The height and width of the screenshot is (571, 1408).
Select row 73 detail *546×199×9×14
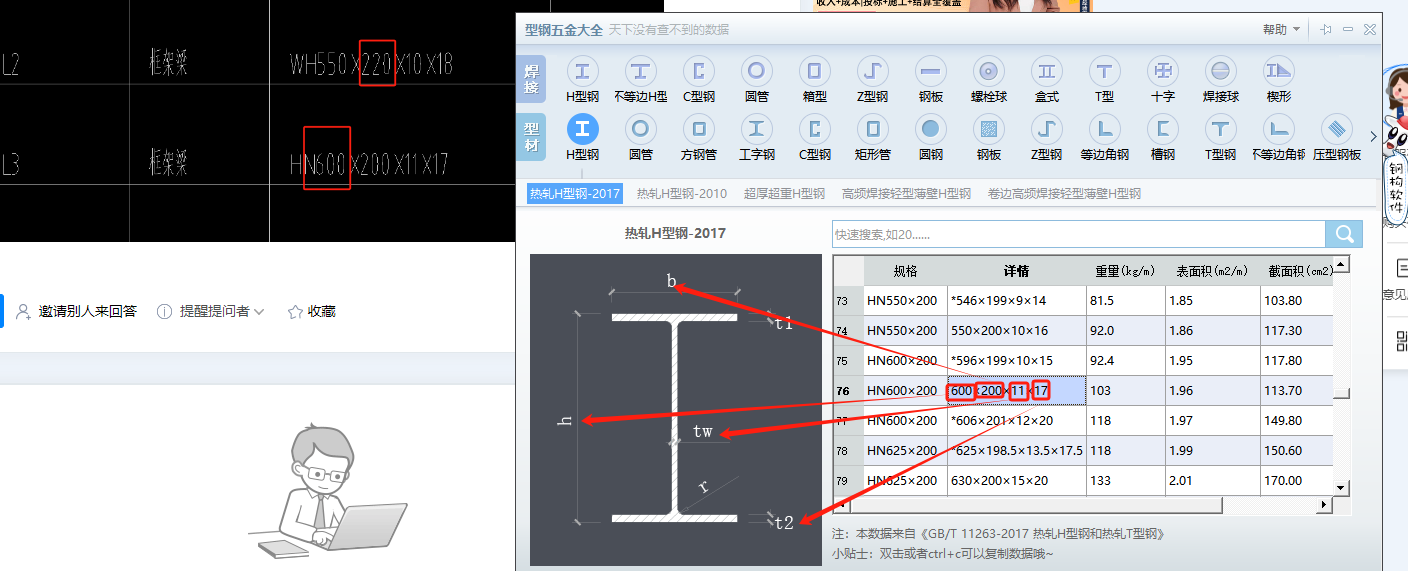click(x=1017, y=301)
